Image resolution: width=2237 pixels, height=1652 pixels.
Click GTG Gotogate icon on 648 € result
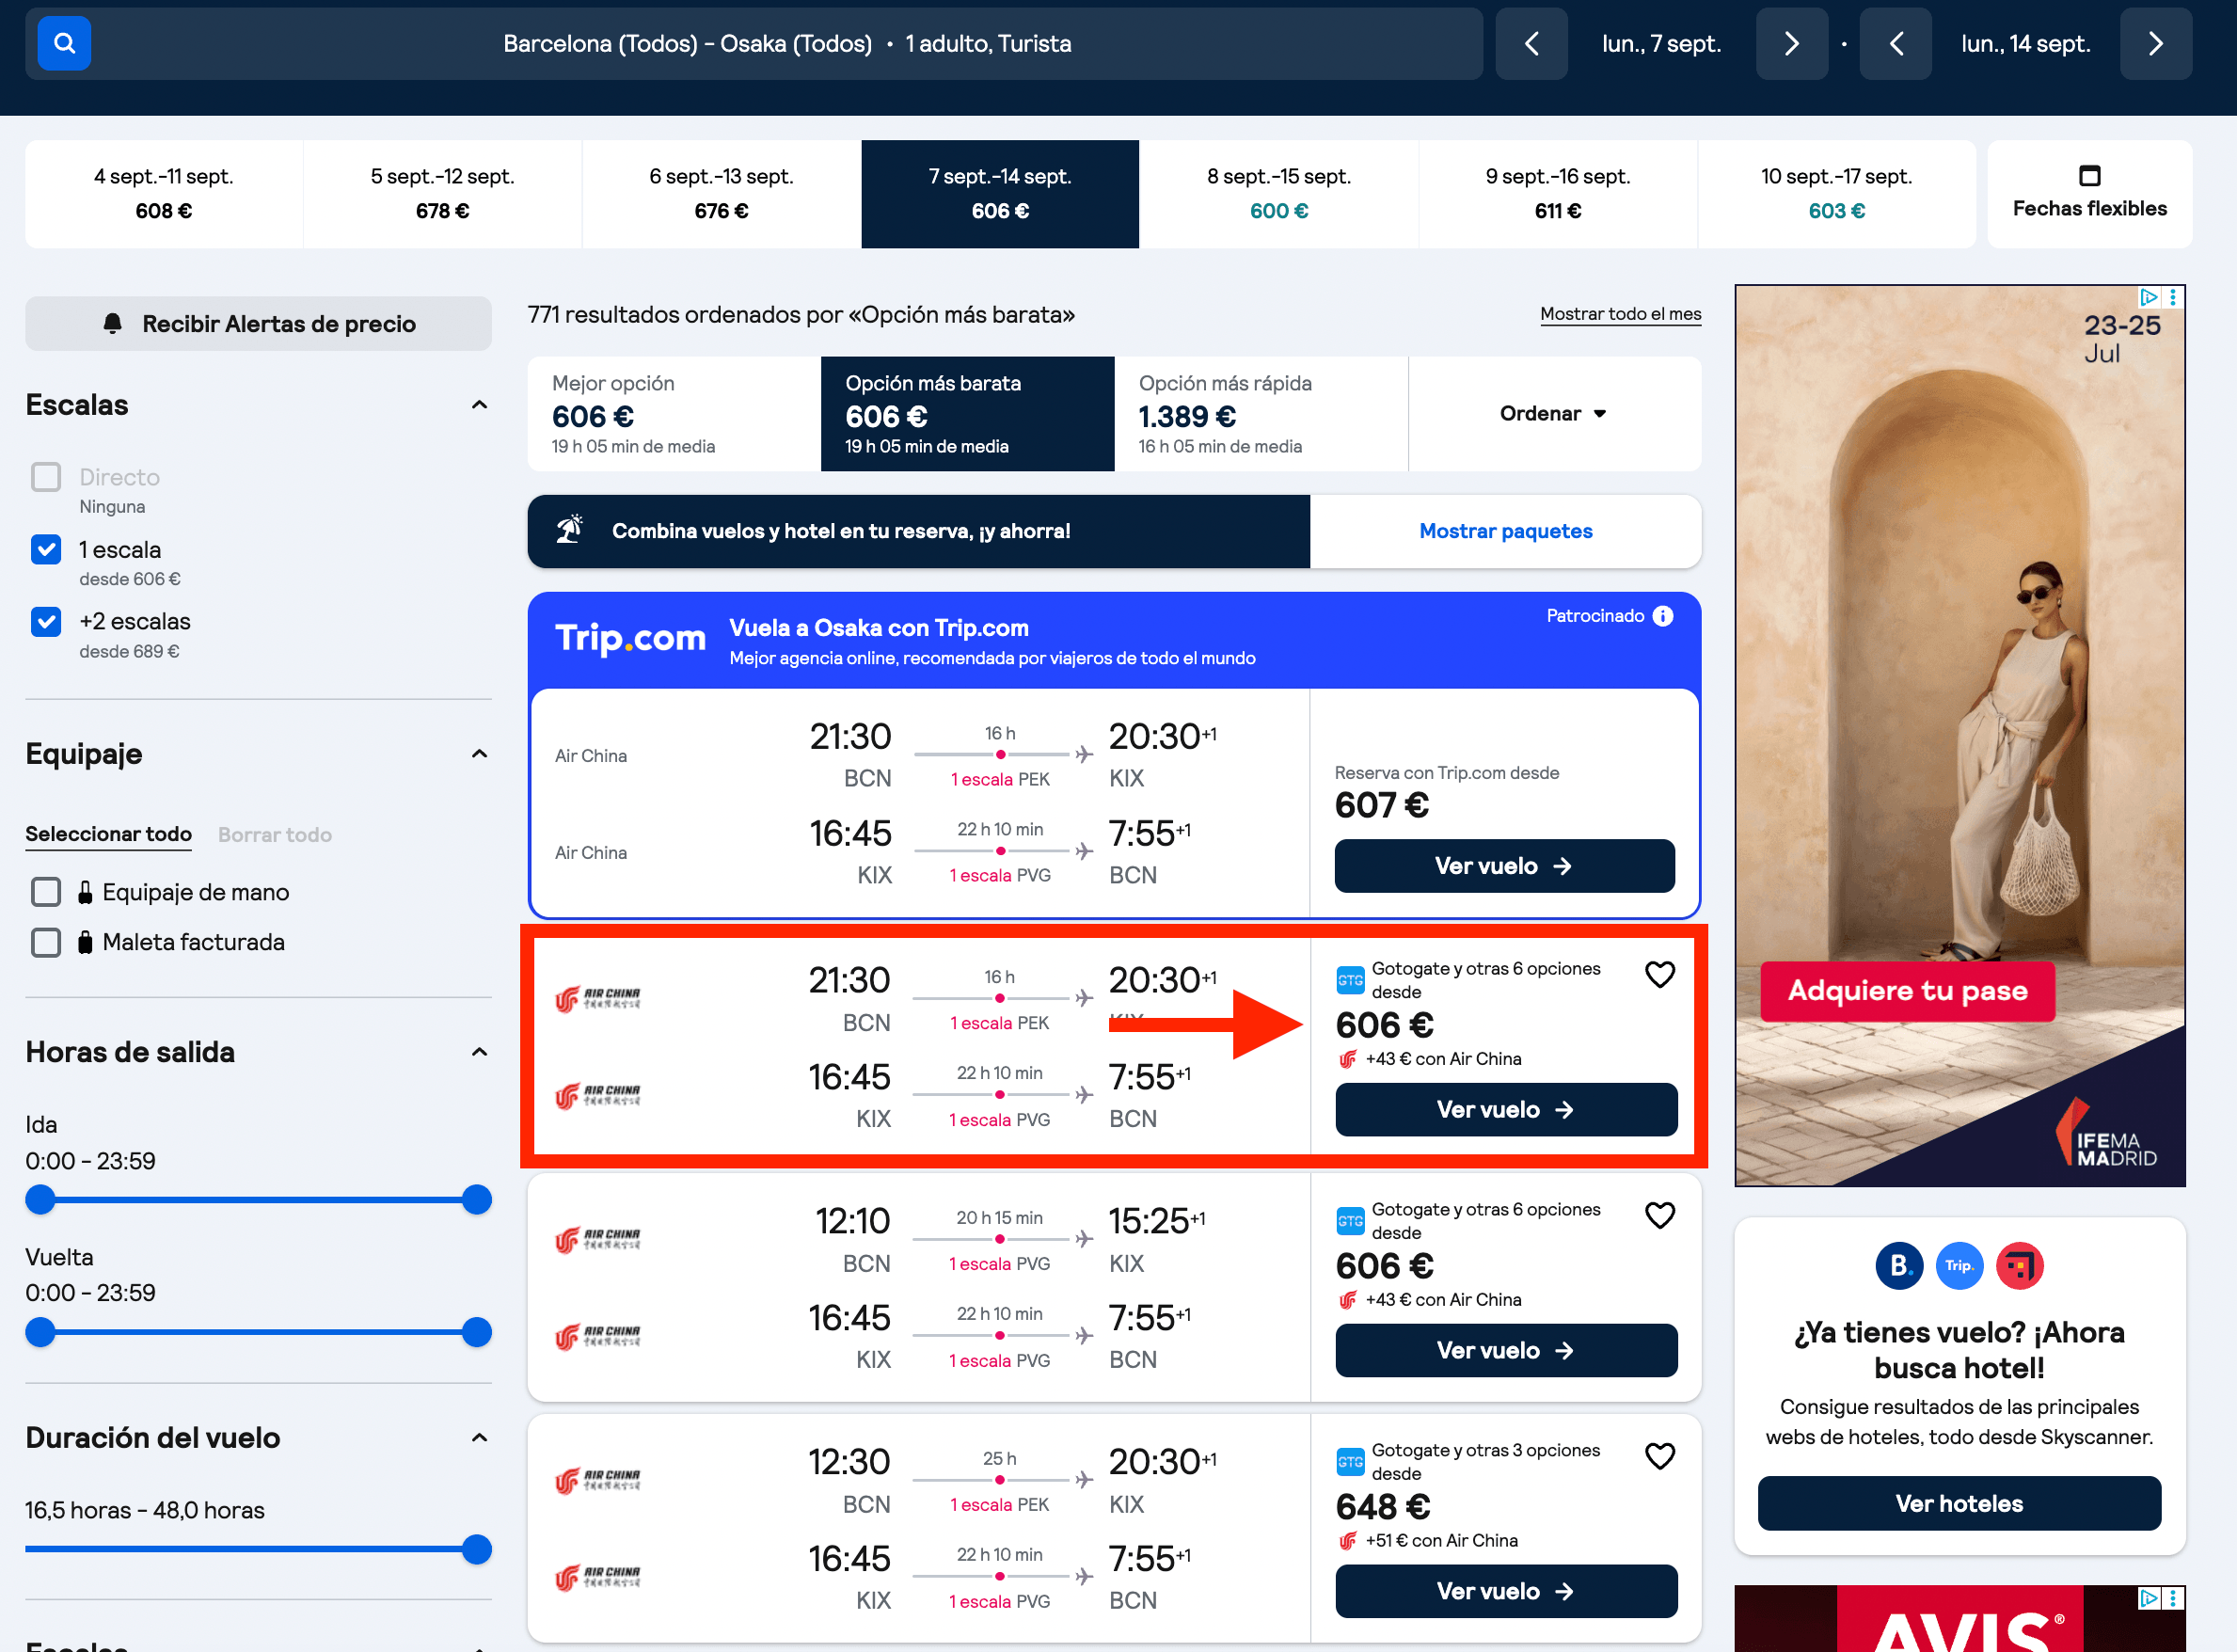(1350, 1462)
